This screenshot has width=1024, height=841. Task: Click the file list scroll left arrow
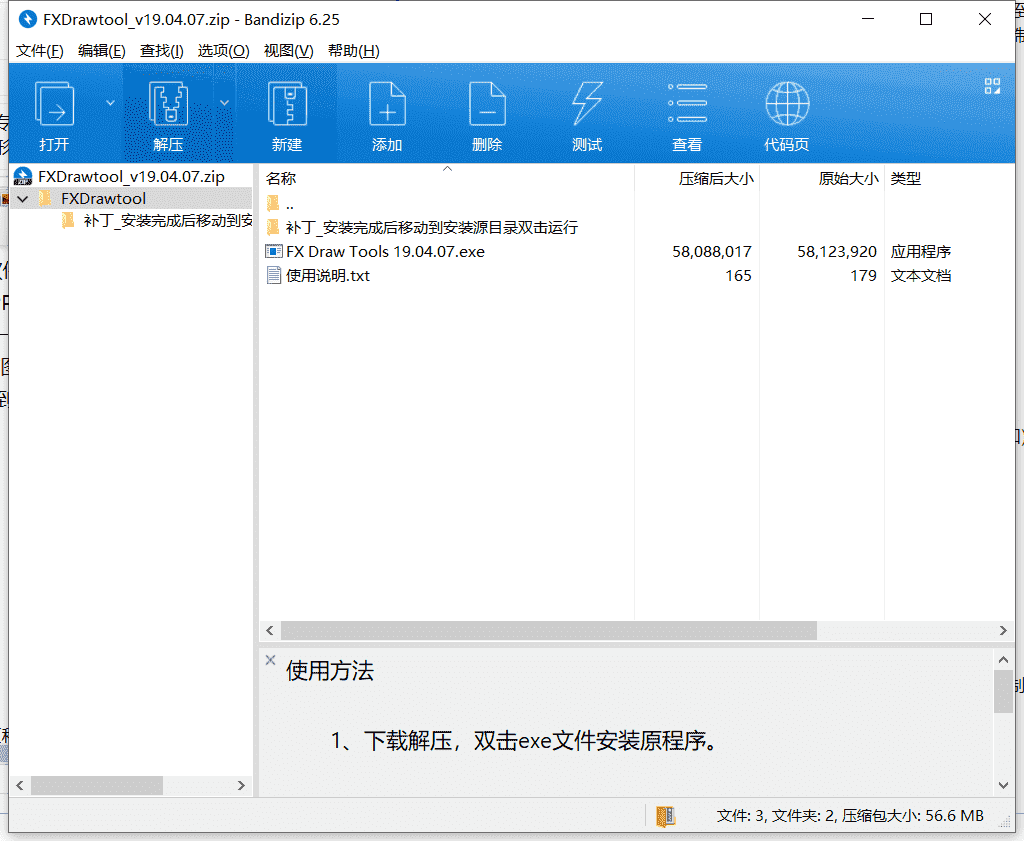[270, 631]
